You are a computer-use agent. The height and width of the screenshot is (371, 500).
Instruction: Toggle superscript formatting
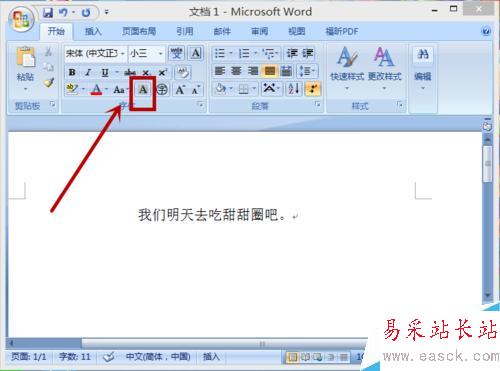pyautogui.click(x=162, y=72)
